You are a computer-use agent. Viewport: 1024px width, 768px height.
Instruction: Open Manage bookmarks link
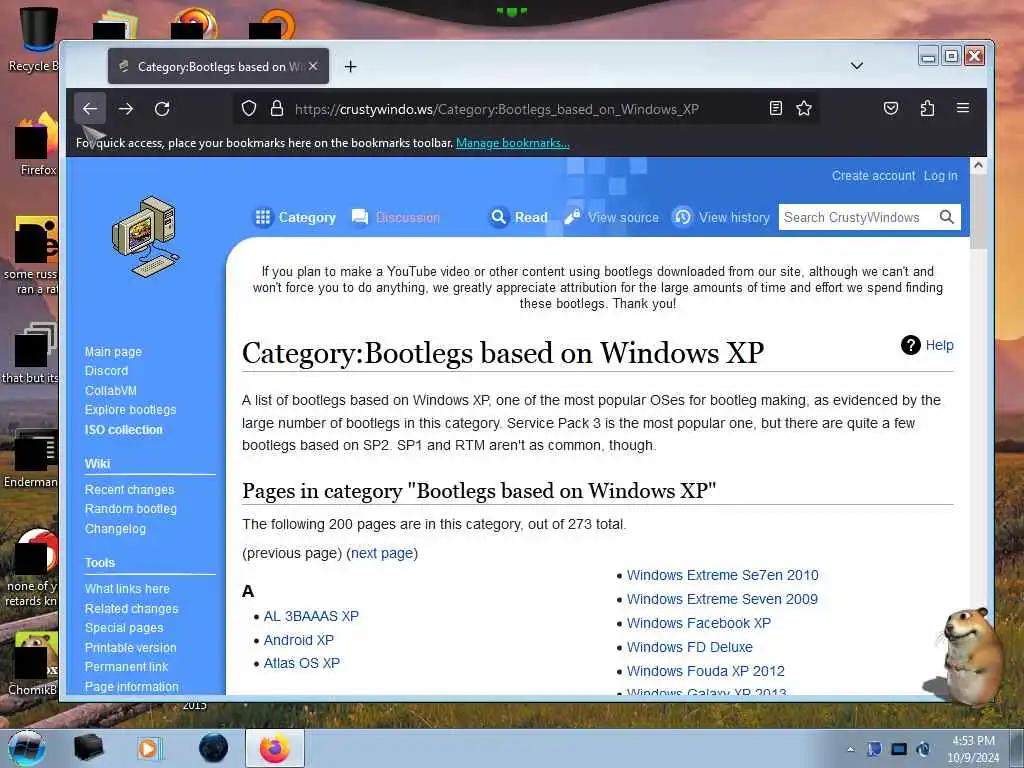[513, 143]
